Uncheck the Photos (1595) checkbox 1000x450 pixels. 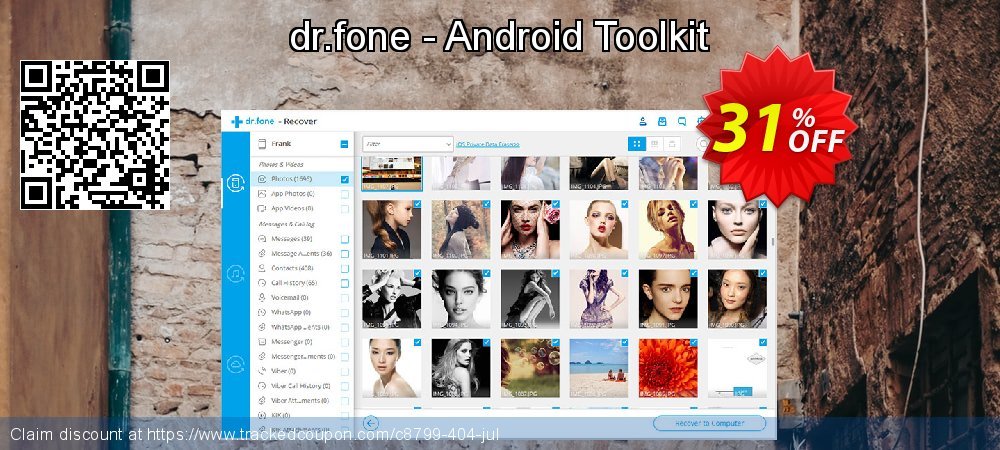click(x=344, y=179)
